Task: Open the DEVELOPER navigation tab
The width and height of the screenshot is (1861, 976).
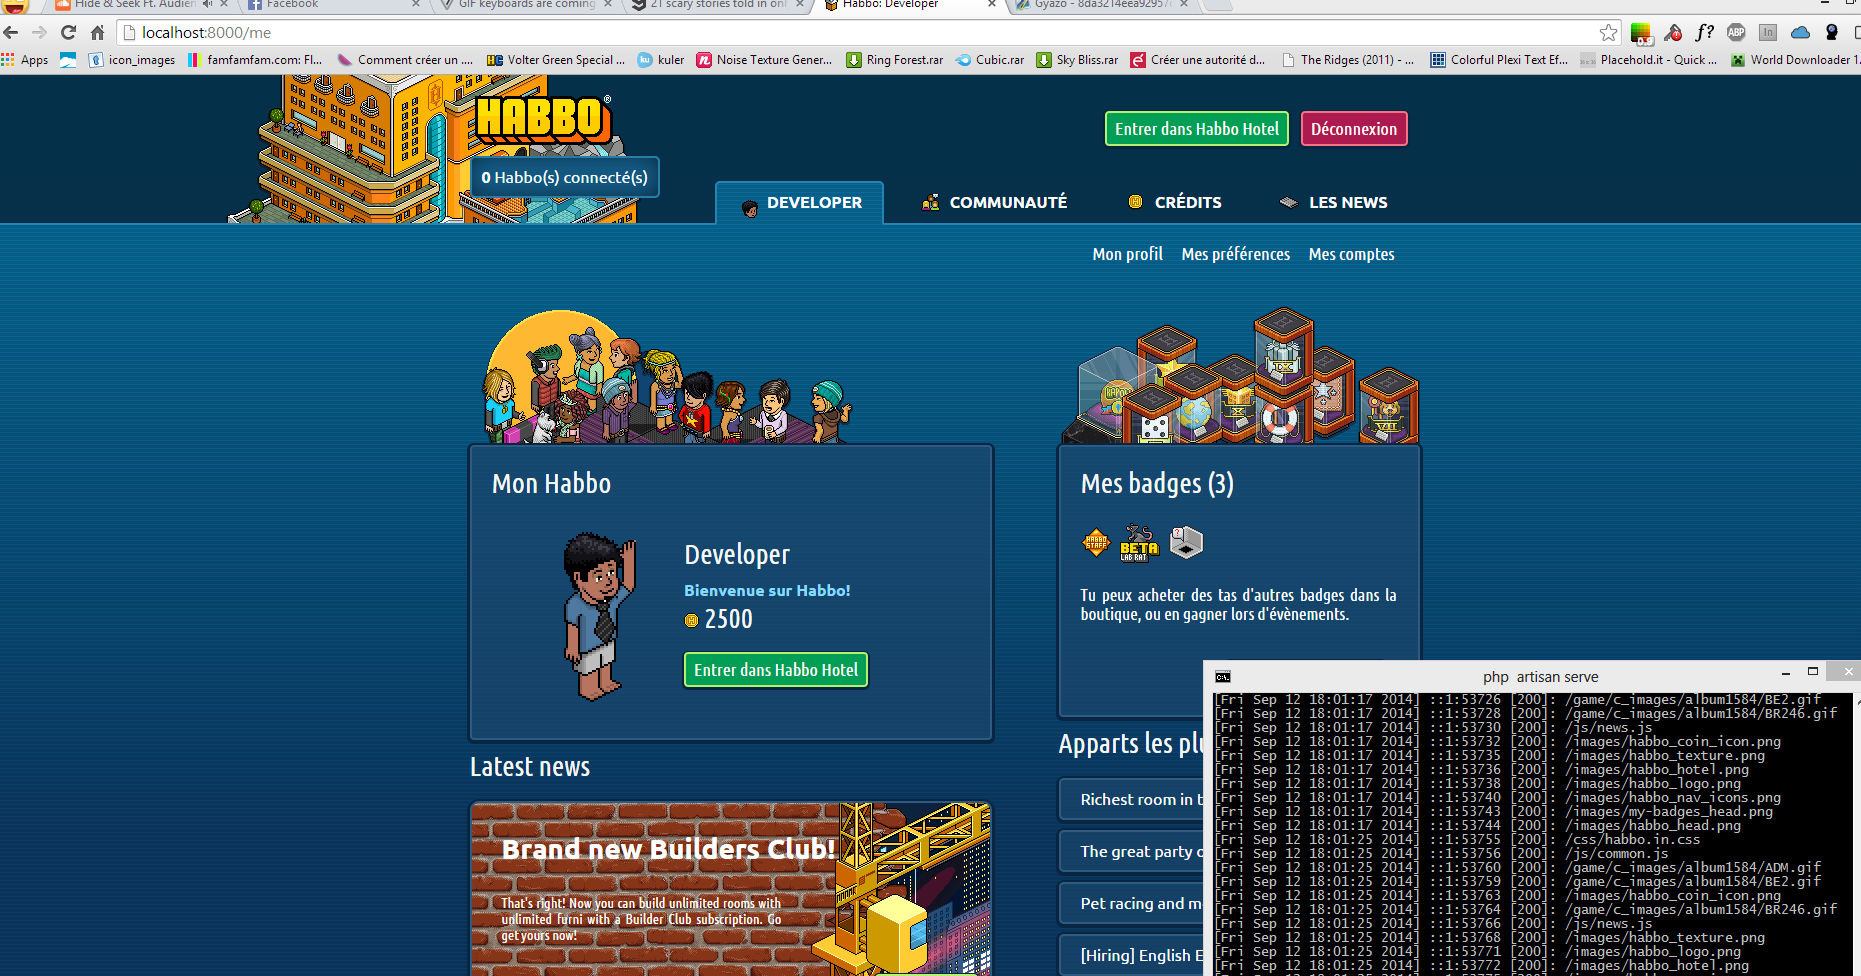Action: click(x=800, y=203)
